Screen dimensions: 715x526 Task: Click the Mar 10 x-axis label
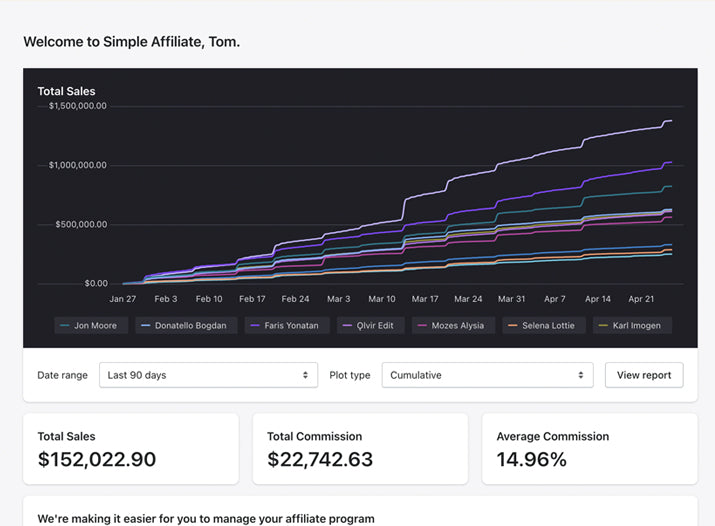[382, 298]
